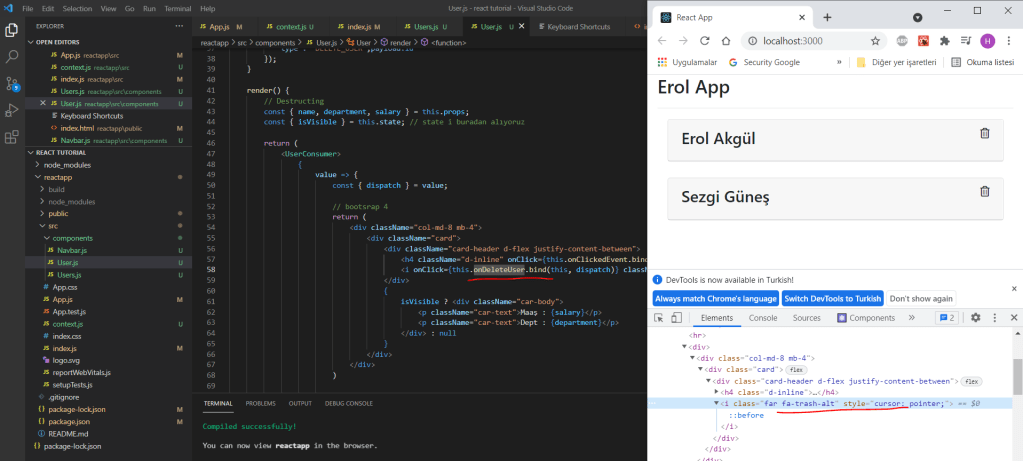Open the Extensions view in activity bar
This screenshot has width=1023, height=461.
pos(12,136)
